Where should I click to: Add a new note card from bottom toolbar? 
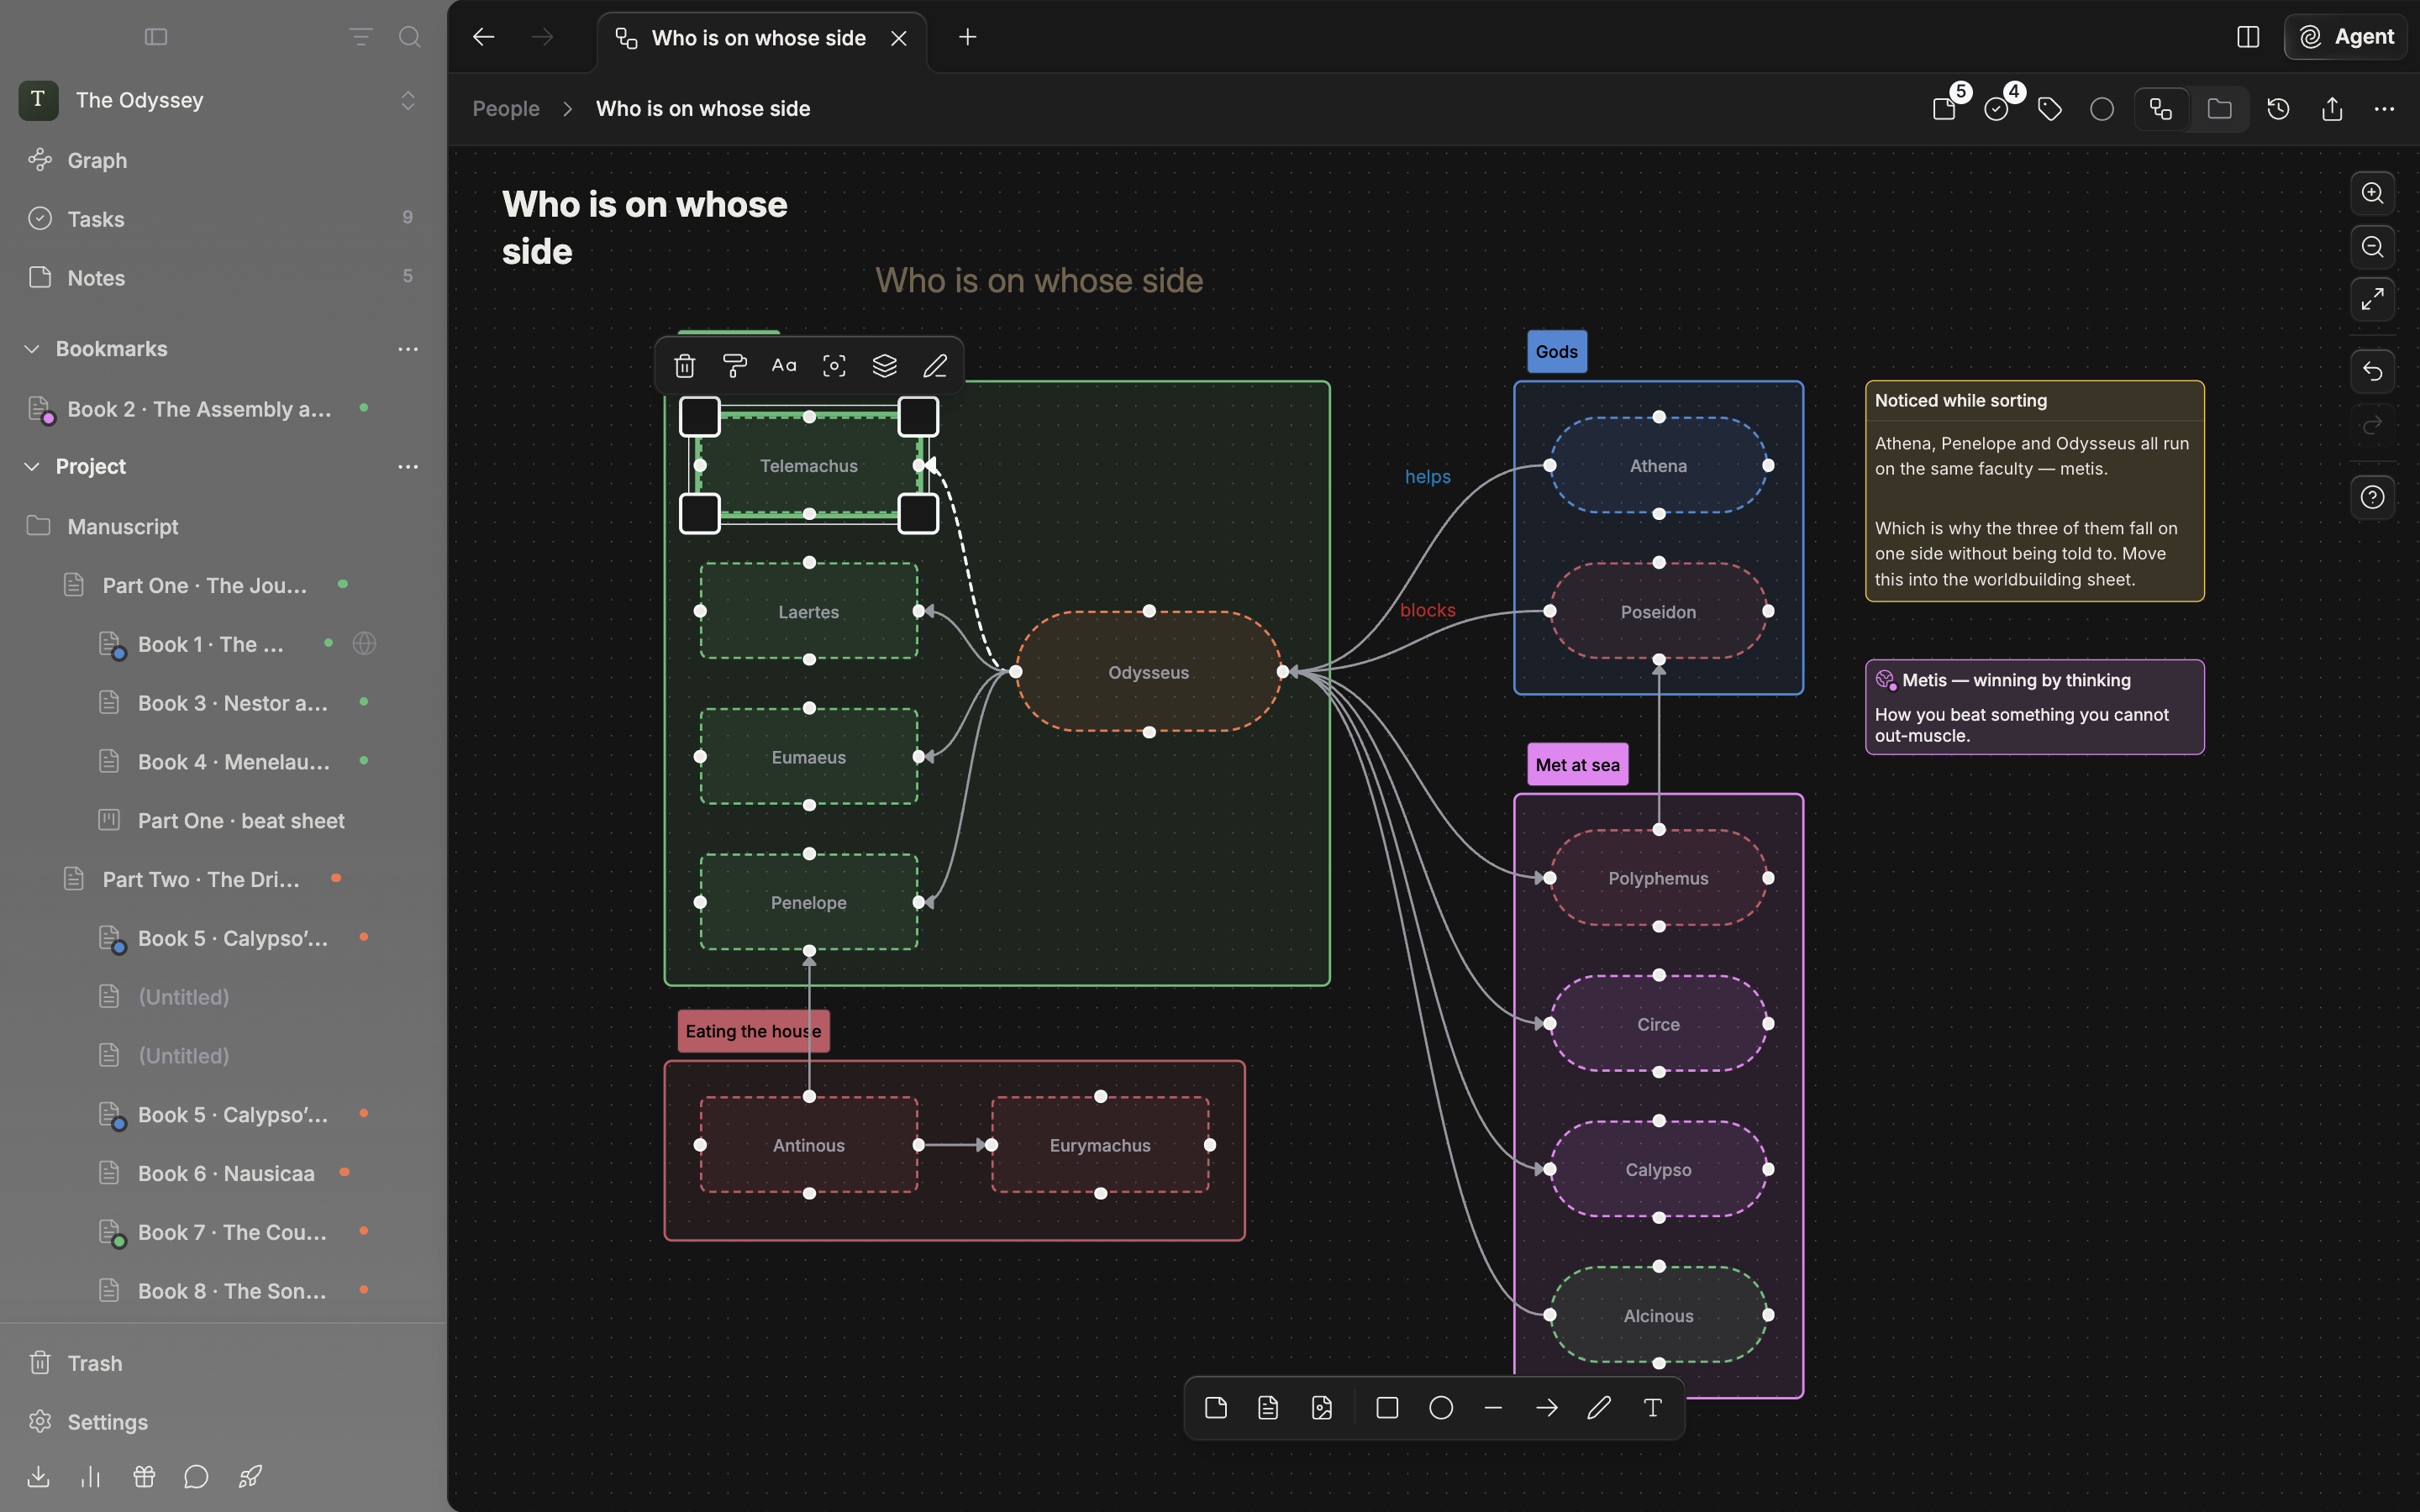[1216, 1408]
